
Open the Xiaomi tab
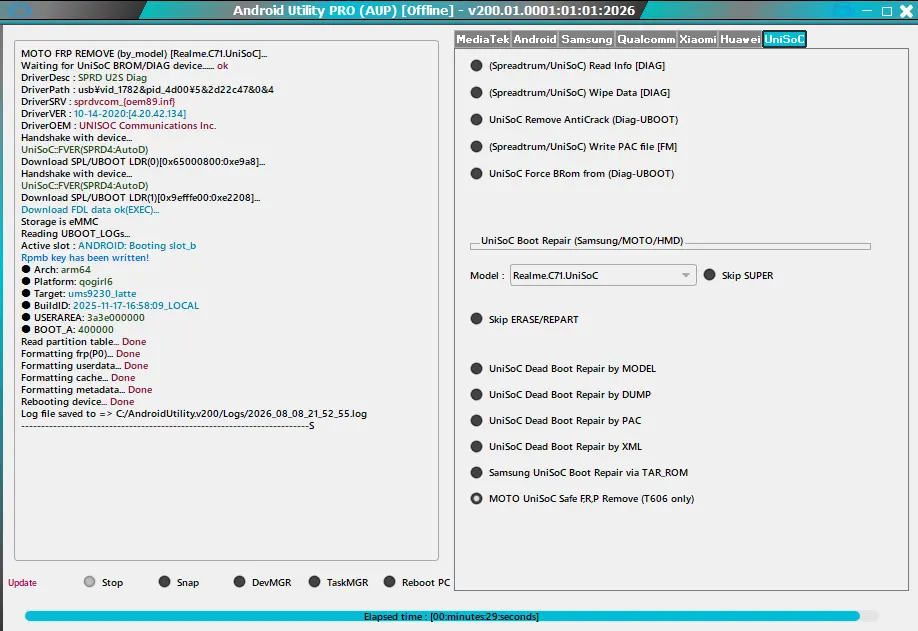[697, 39]
